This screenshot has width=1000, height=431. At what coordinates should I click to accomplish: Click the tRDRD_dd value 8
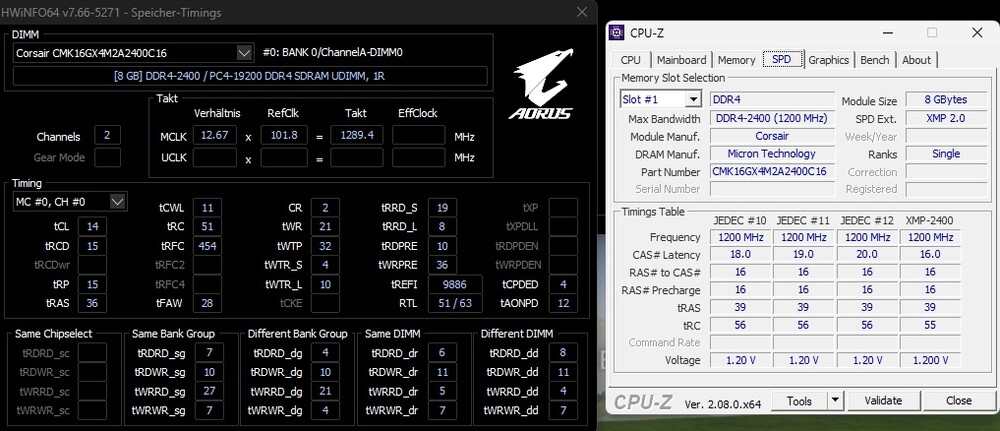click(x=563, y=353)
